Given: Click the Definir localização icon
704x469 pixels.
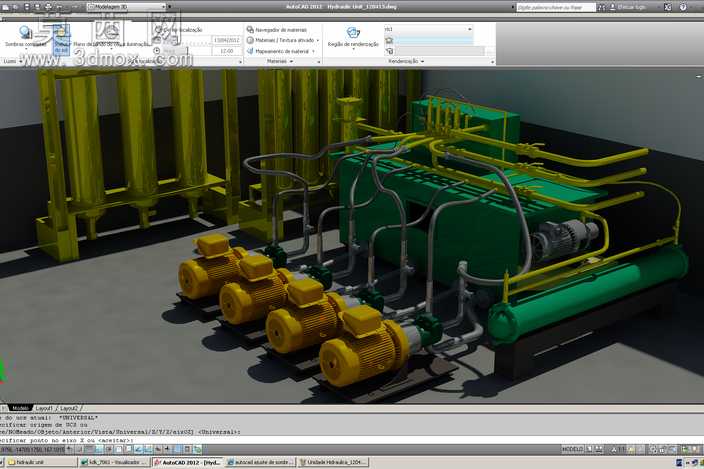Looking at the screenshot, I should click(x=158, y=30).
